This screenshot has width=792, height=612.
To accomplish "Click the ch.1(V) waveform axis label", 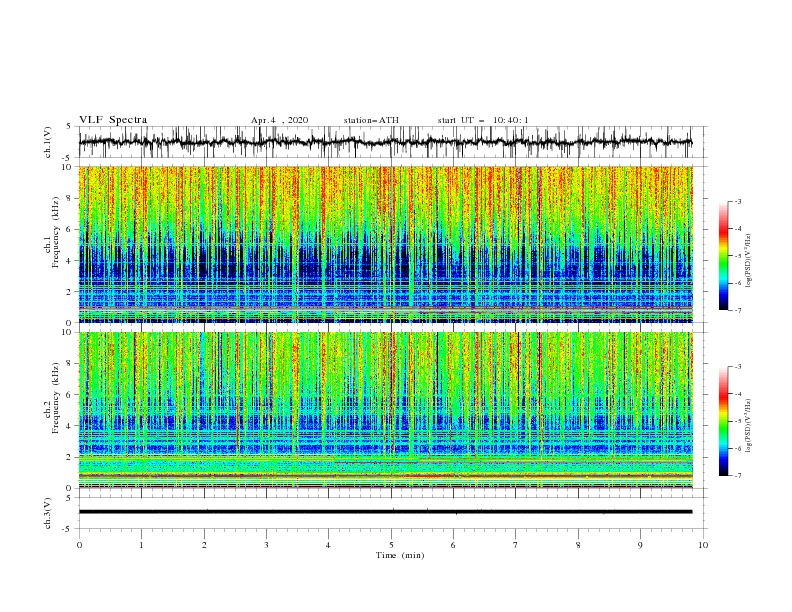I will tap(48, 142).
